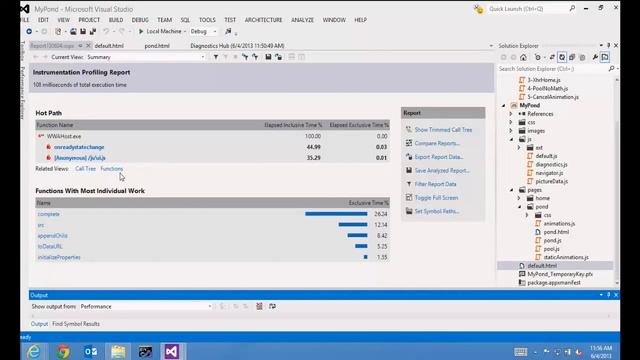
Task: Open the PROJECT menu
Action: click(x=89, y=20)
